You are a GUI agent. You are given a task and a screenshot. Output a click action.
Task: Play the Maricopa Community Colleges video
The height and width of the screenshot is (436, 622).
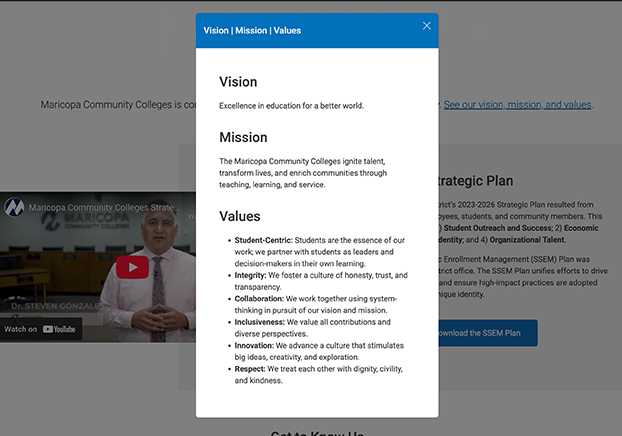tap(132, 267)
